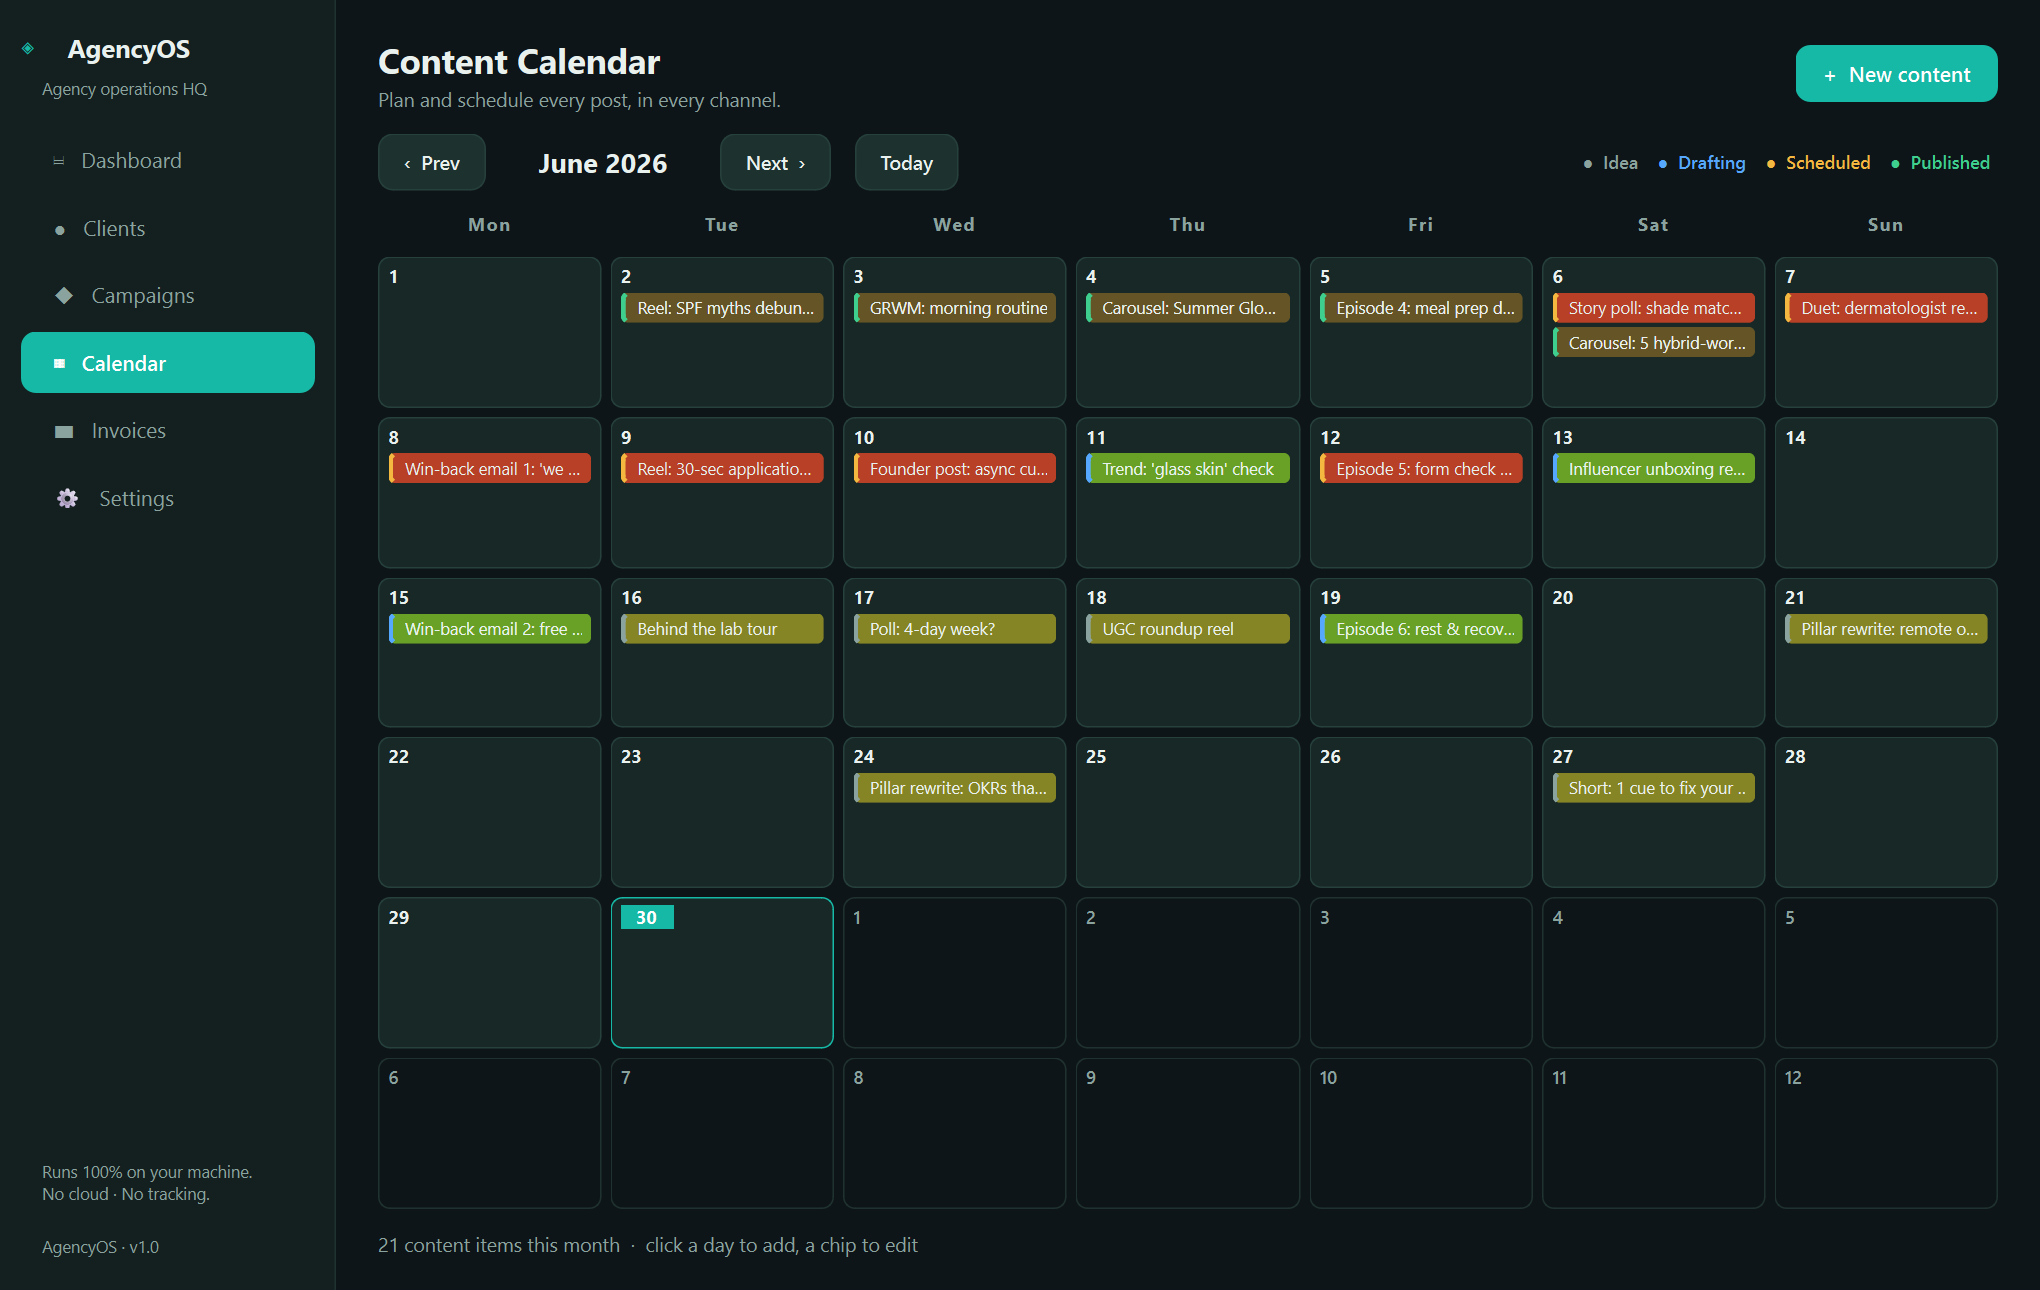Edit 'Win-back email 2: free' chip

click(490, 629)
